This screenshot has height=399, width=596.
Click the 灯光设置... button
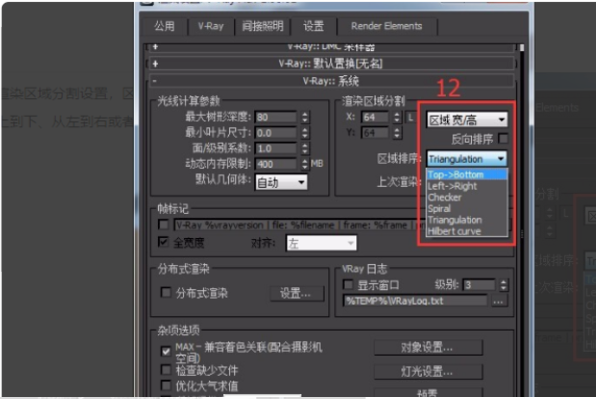point(428,371)
